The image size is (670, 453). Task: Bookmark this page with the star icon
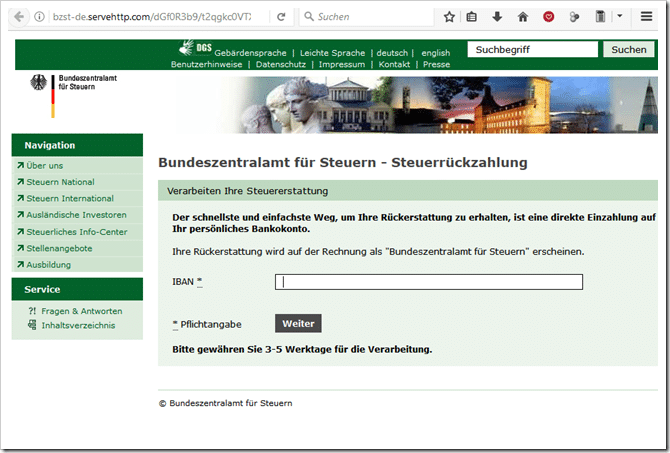point(449,17)
